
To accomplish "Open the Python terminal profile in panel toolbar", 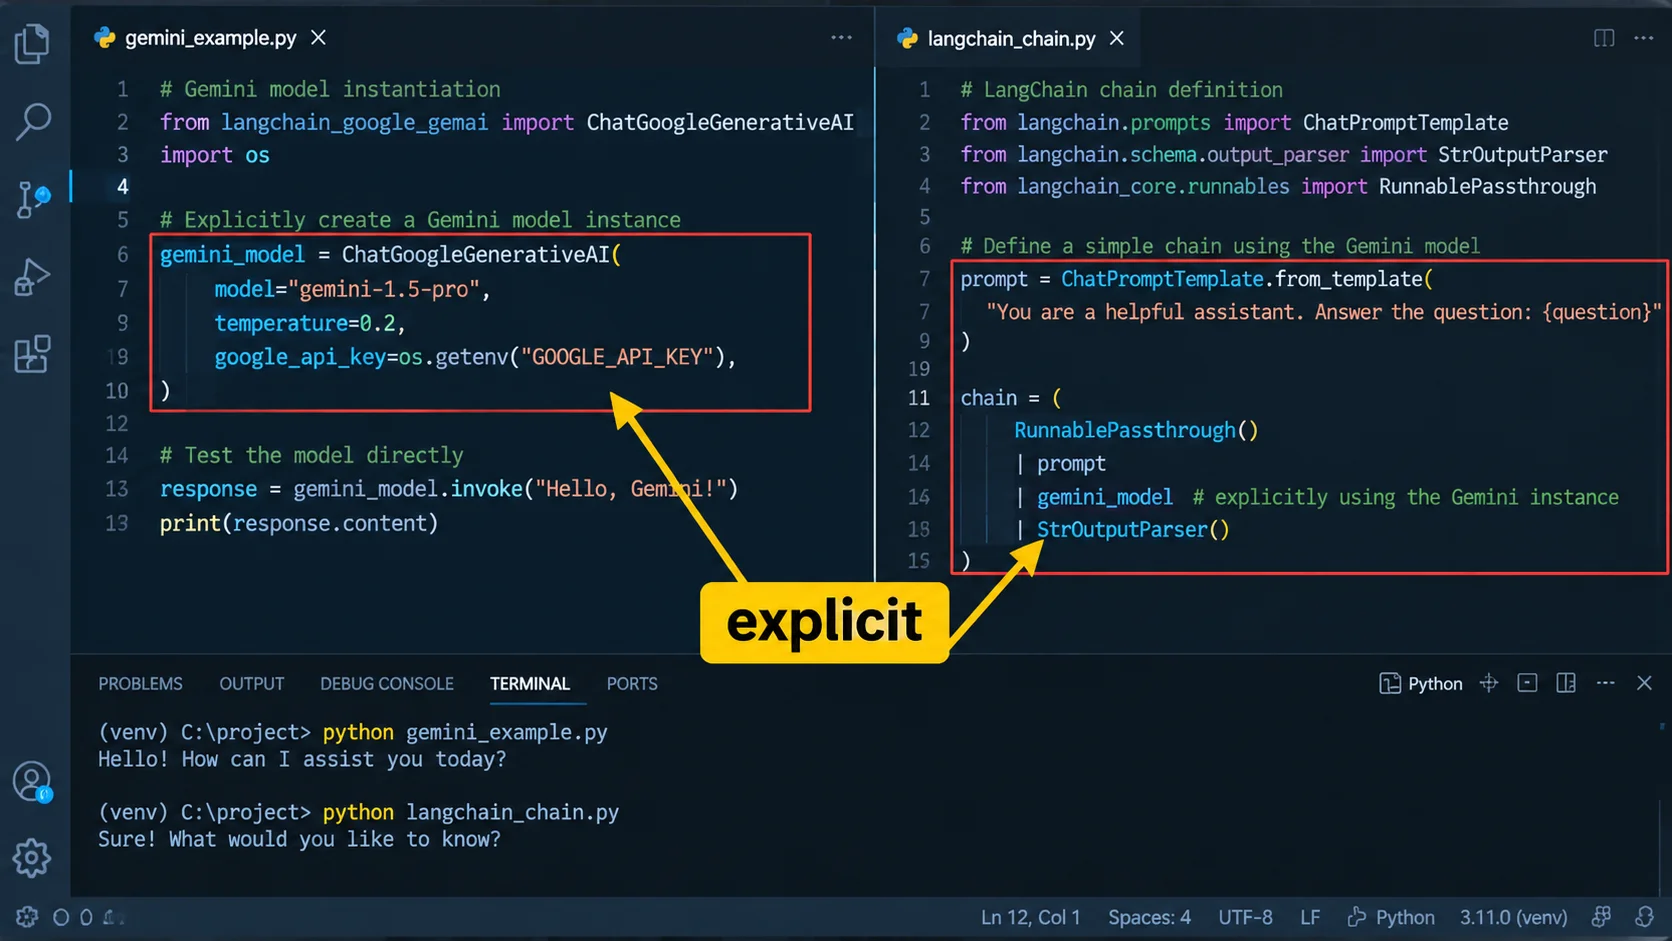I will pos(1421,684).
